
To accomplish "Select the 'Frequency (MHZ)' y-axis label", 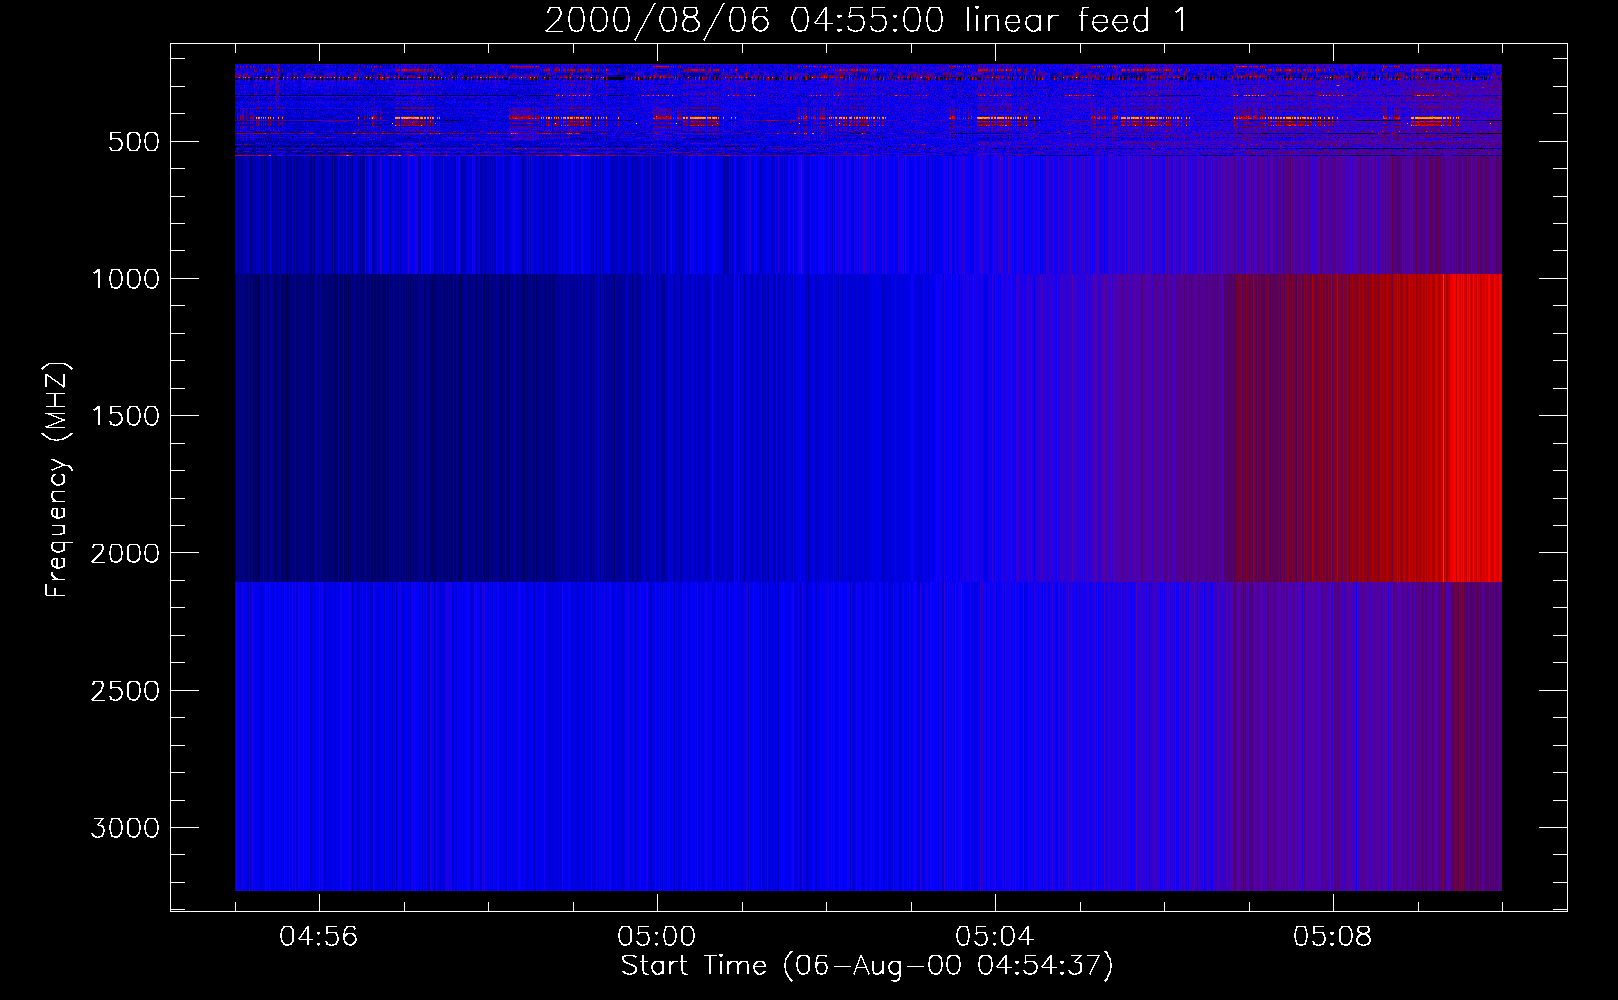I will pyautogui.click(x=58, y=480).
